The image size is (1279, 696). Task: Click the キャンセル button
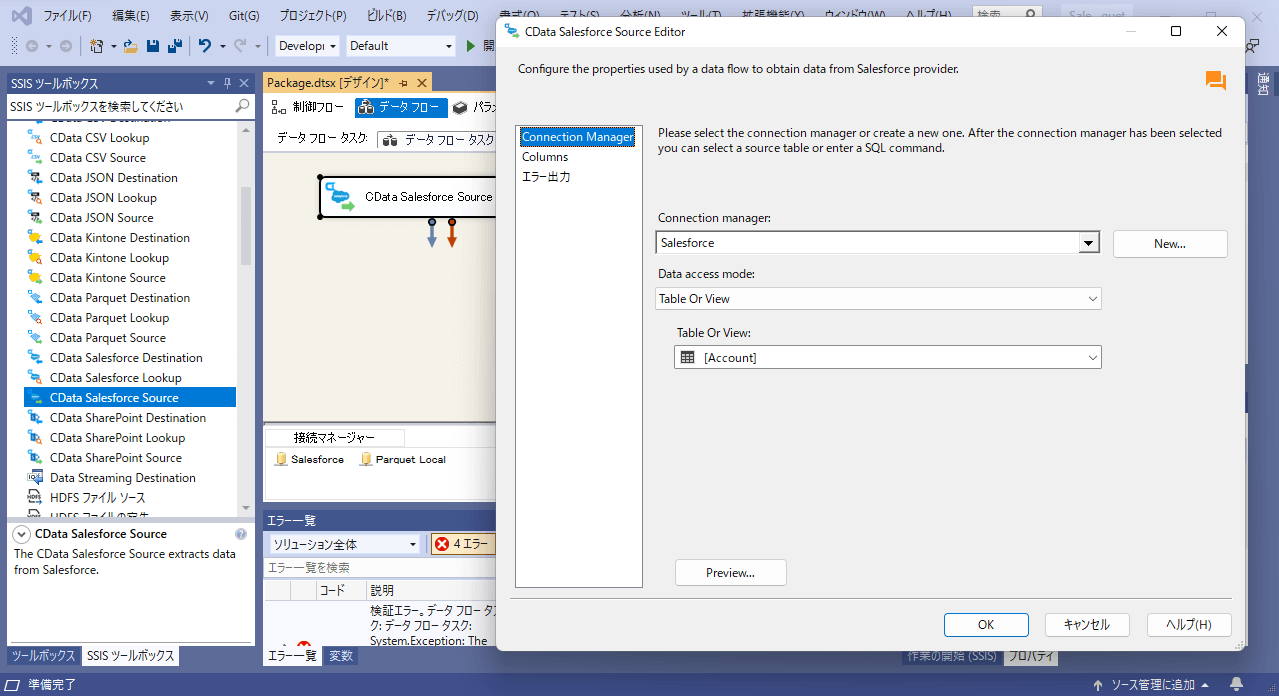click(x=1087, y=625)
